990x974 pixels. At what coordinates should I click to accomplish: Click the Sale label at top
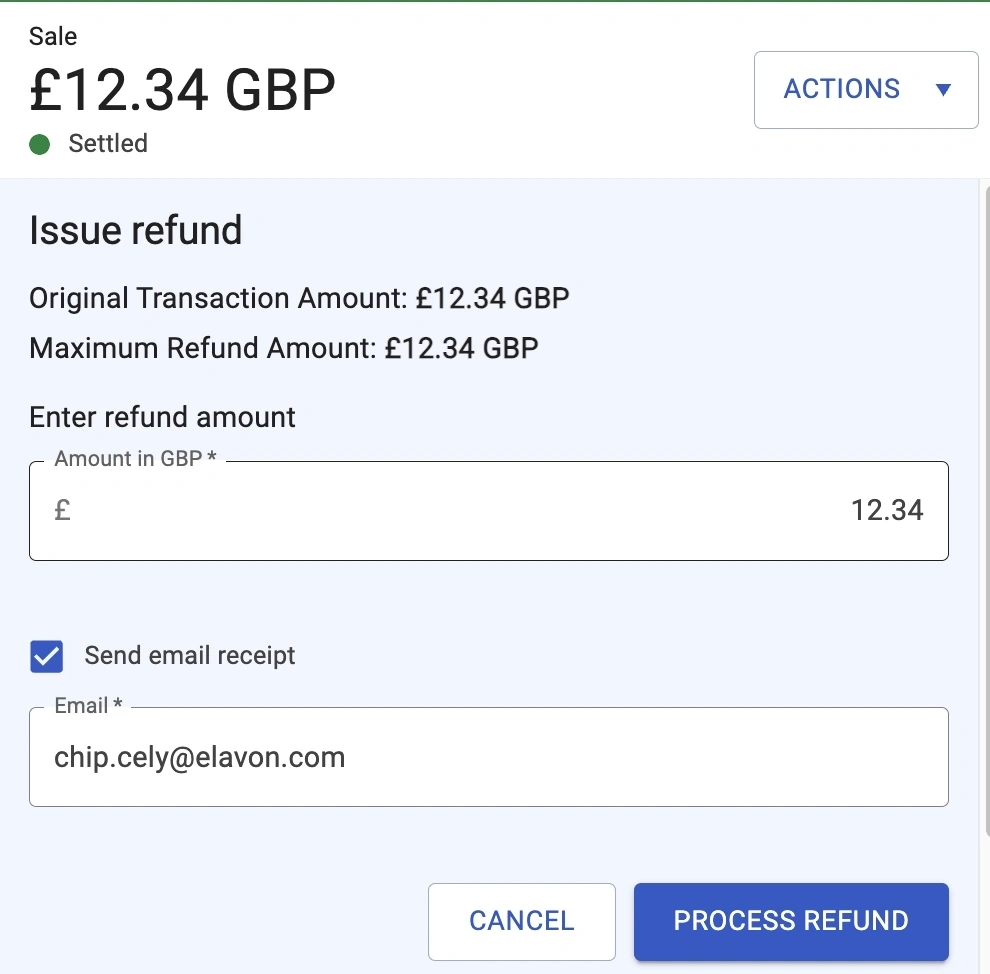click(53, 37)
